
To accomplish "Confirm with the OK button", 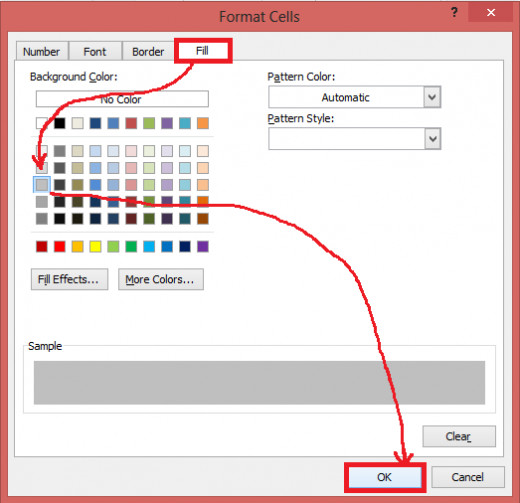I will (x=385, y=477).
